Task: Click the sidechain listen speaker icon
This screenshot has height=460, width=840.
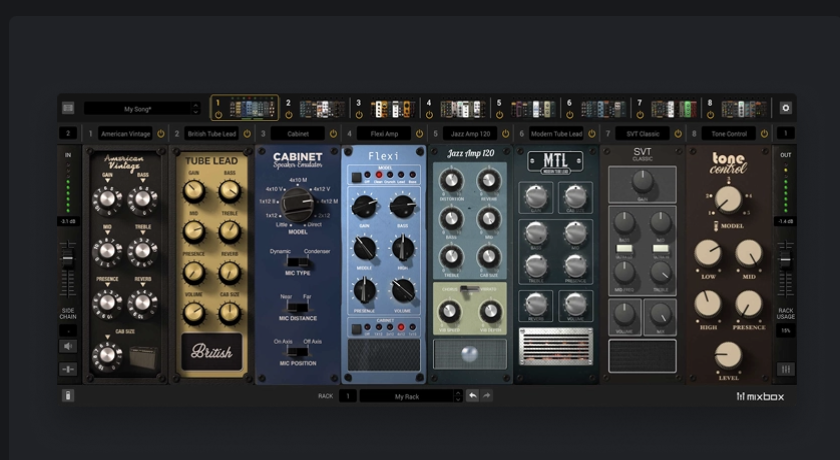Action: point(68,346)
